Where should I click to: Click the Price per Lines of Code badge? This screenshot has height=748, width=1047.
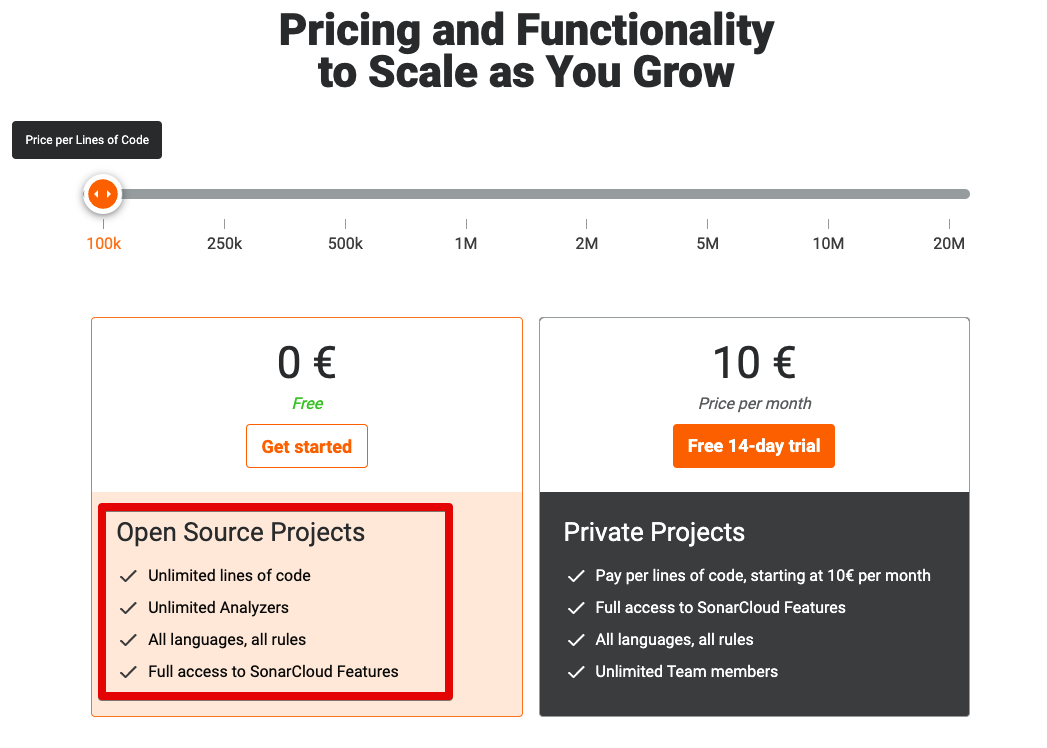tap(86, 140)
